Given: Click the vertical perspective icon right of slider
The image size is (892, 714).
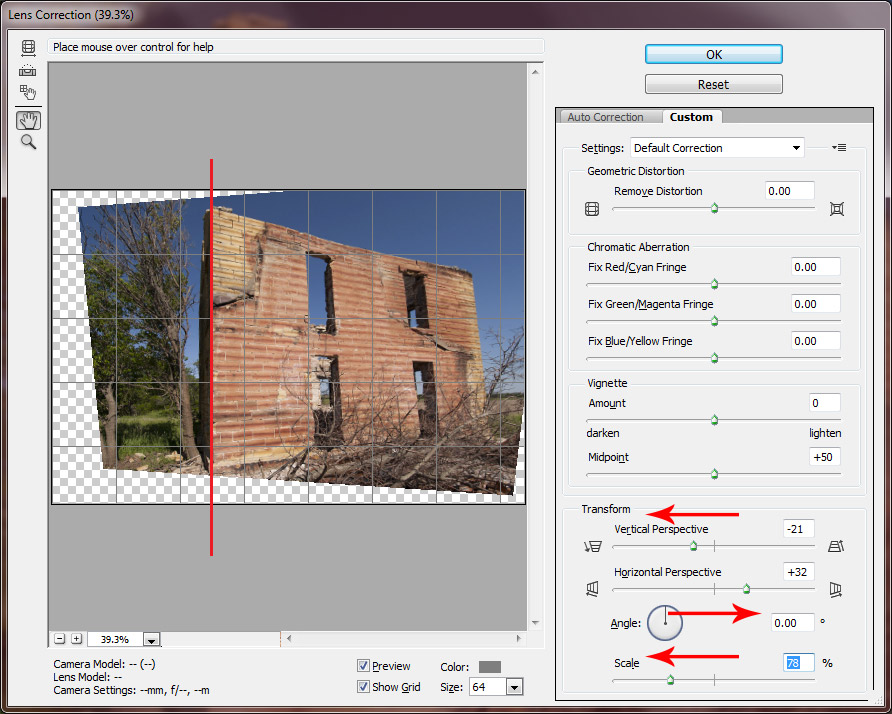Looking at the screenshot, I should (x=836, y=546).
